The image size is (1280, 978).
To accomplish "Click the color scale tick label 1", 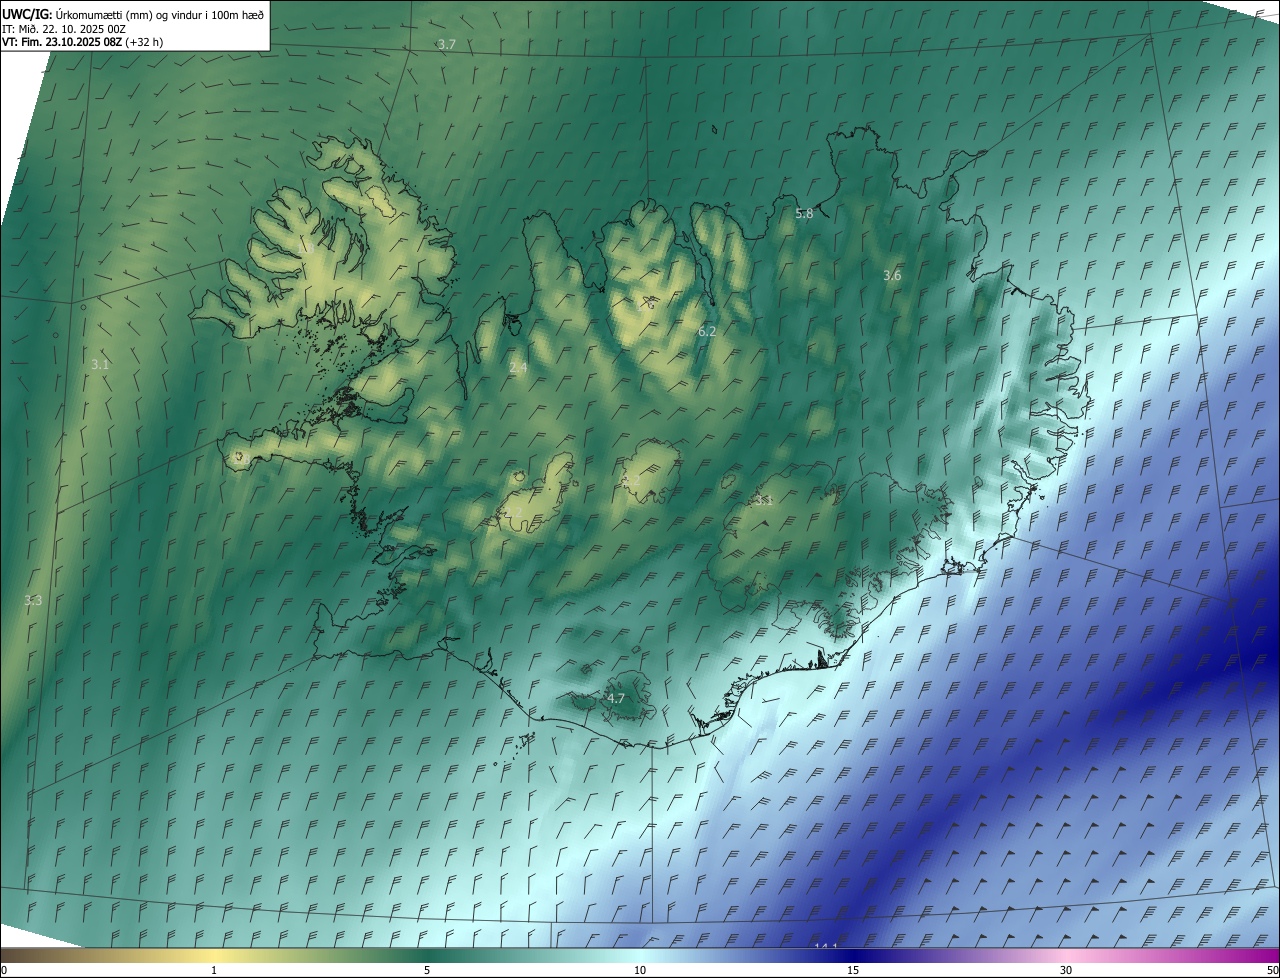I will [x=214, y=971].
